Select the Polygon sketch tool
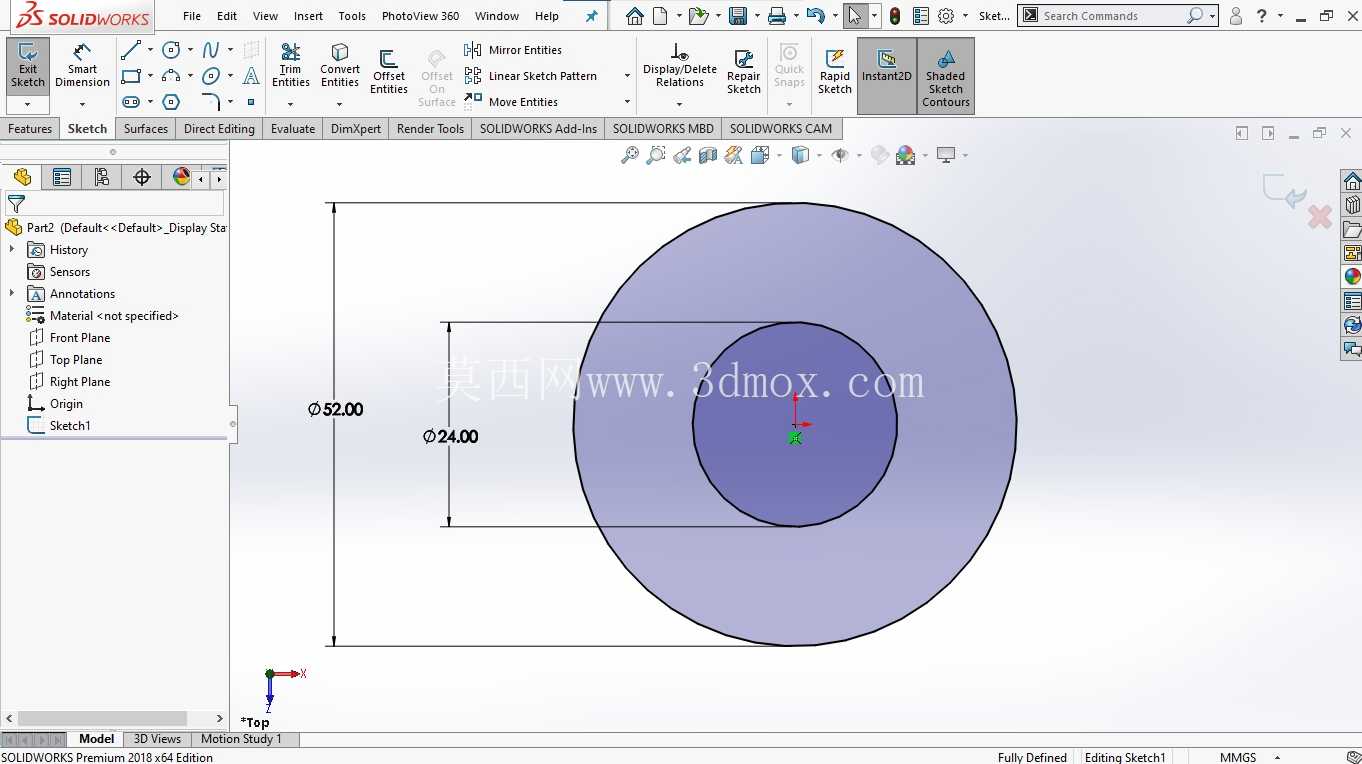This screenshot has height=764, width=1362. pos(172,102)
